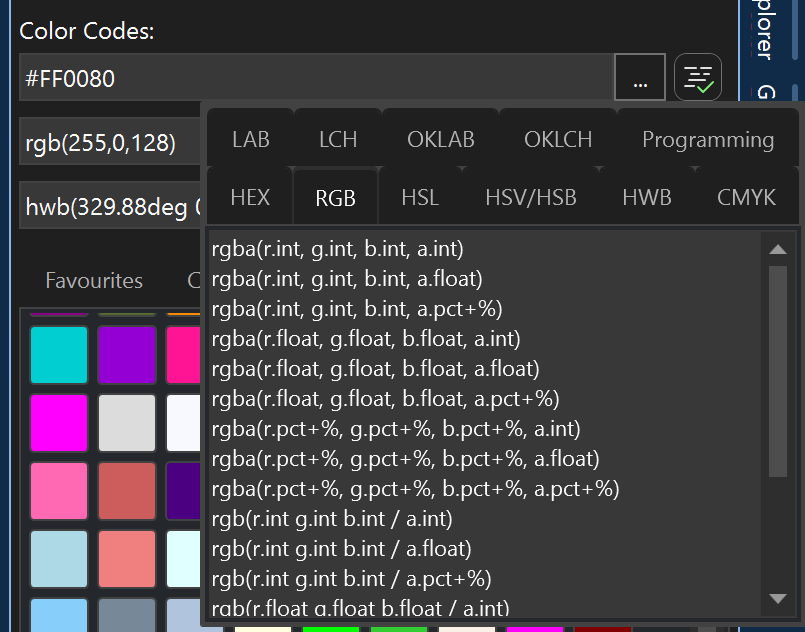Click the ellipsis (...) picker button
Image resolution: width=805 pixels, height=632 pixels.
[x=640, y=77]
